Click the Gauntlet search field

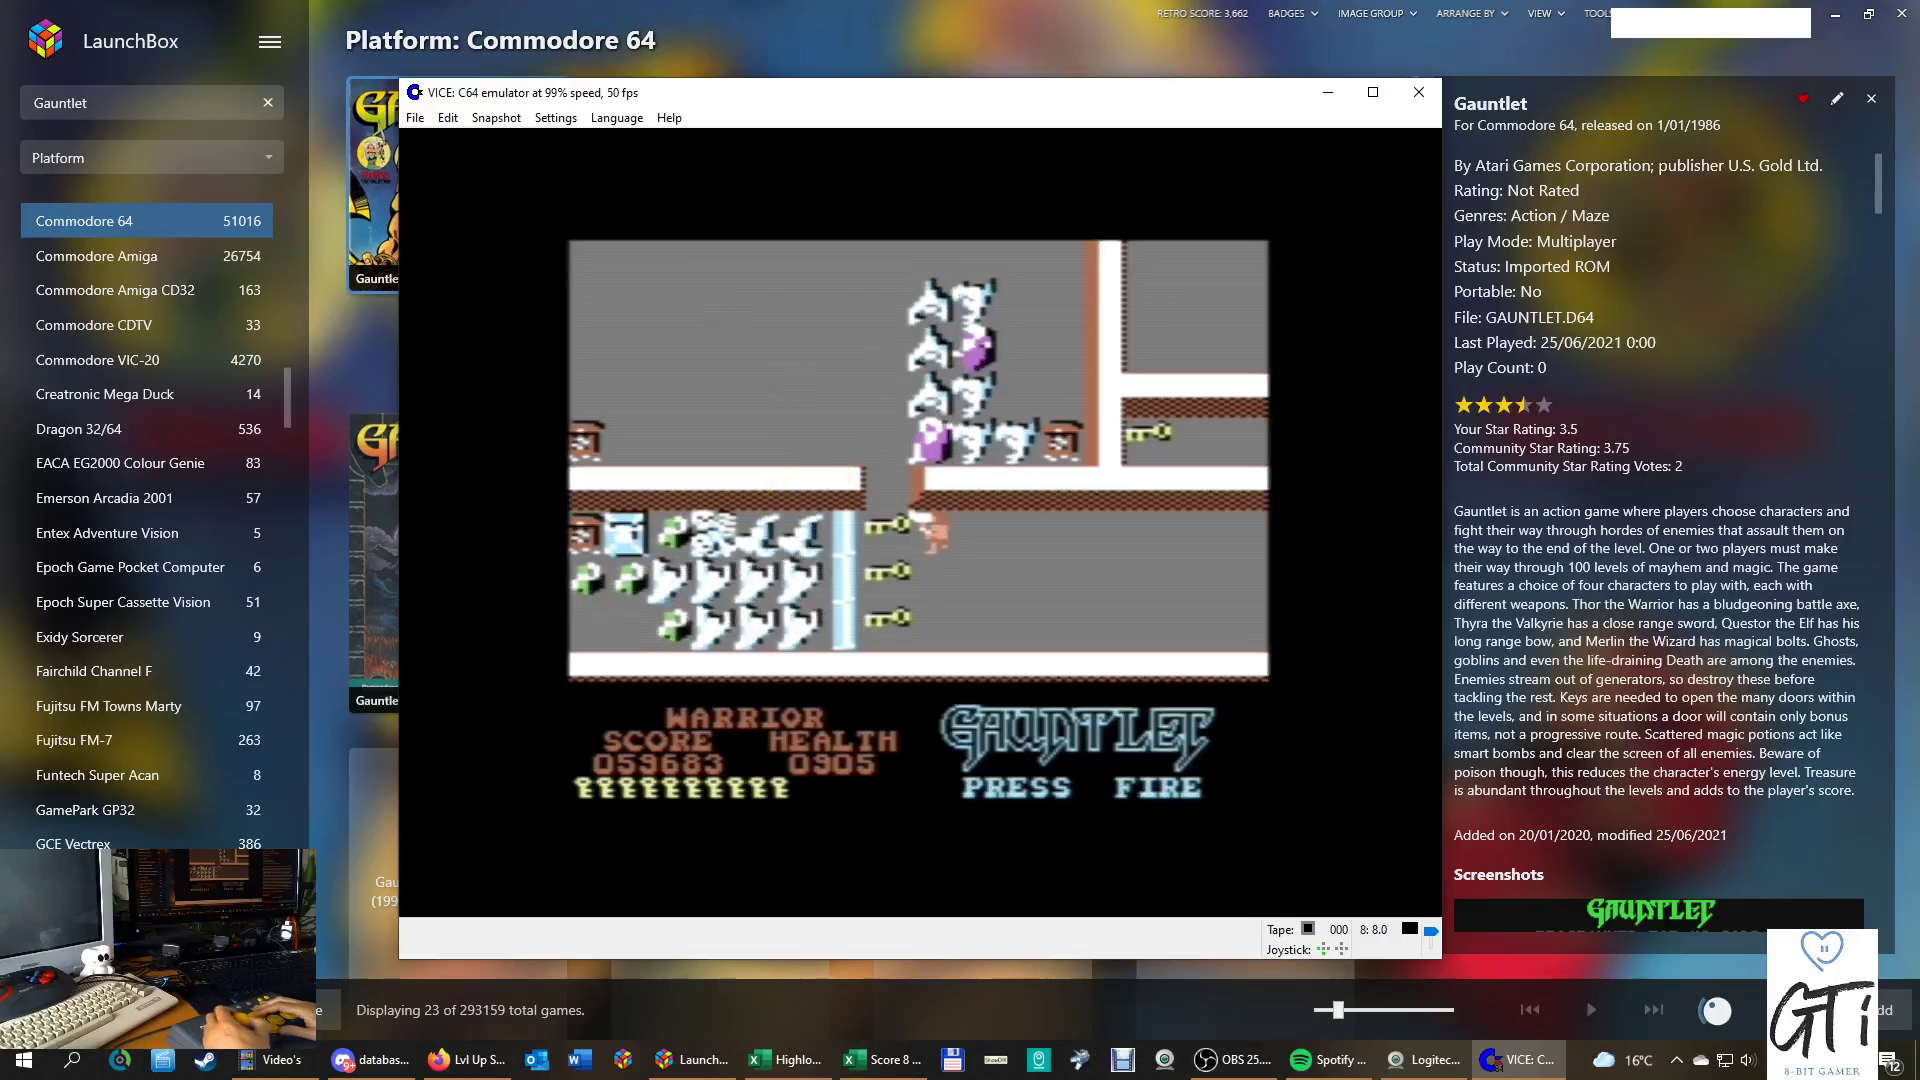[x=140, y=103]
